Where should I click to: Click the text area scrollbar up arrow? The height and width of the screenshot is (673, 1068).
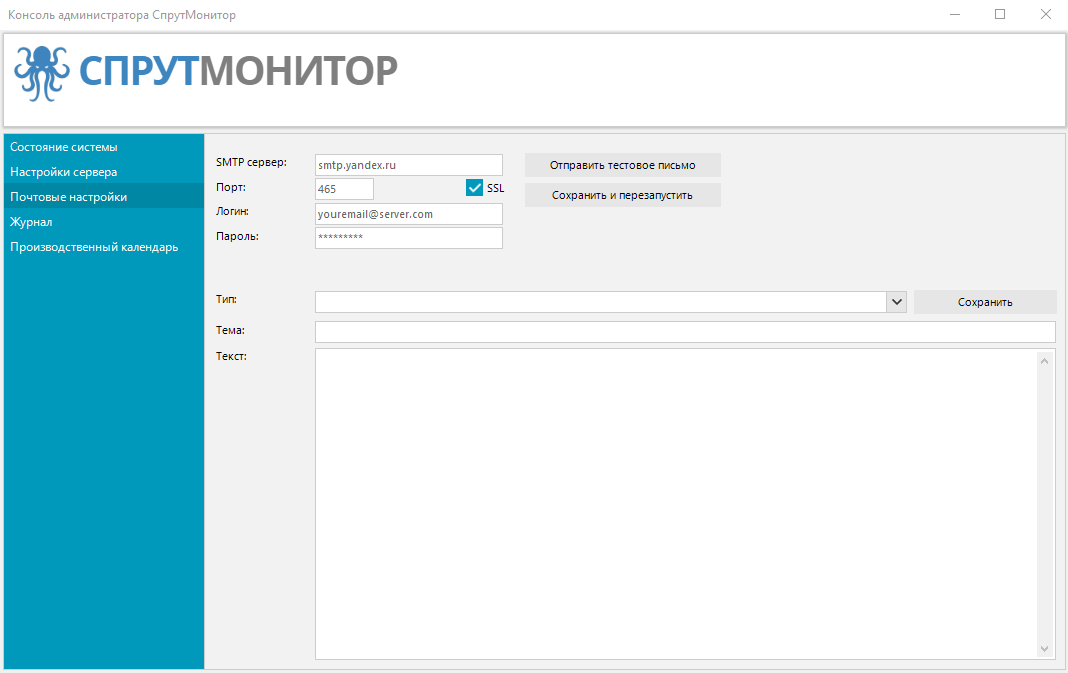tap(1045, 360)
